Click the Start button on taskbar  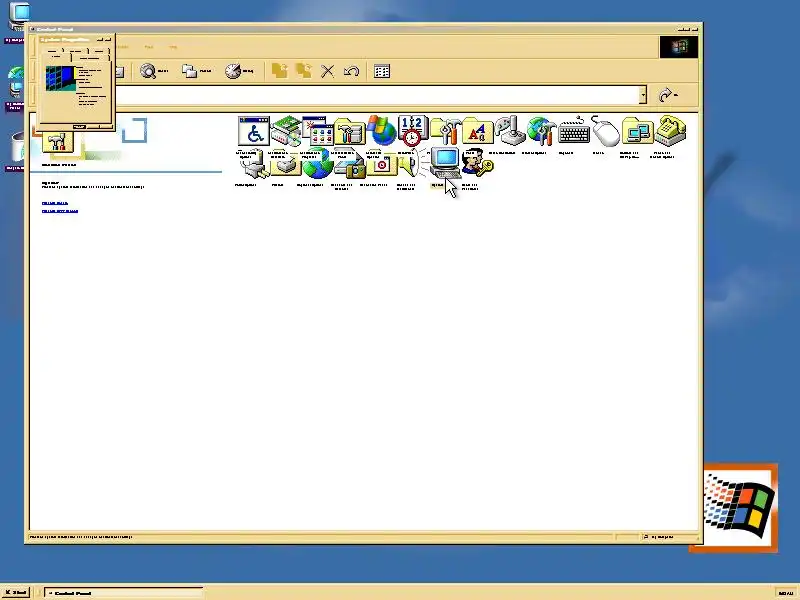pos(16,592)
